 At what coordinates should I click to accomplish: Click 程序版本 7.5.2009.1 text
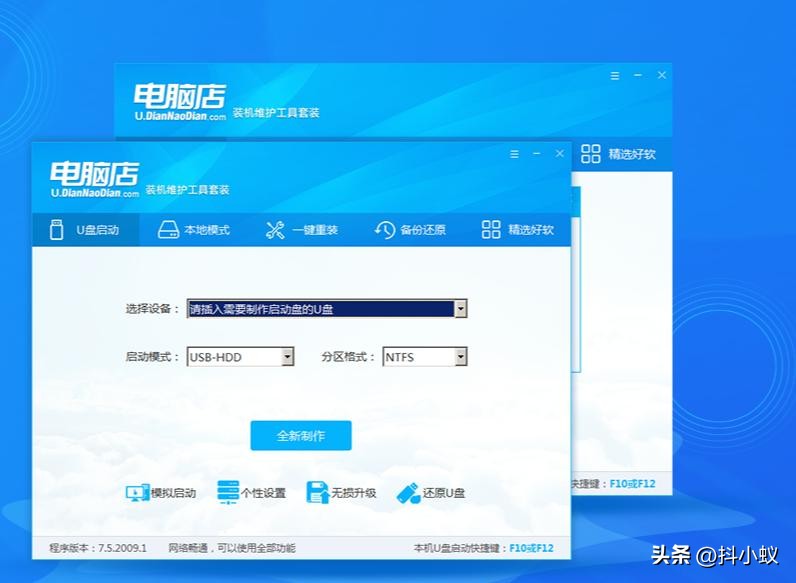pos(98,548)
